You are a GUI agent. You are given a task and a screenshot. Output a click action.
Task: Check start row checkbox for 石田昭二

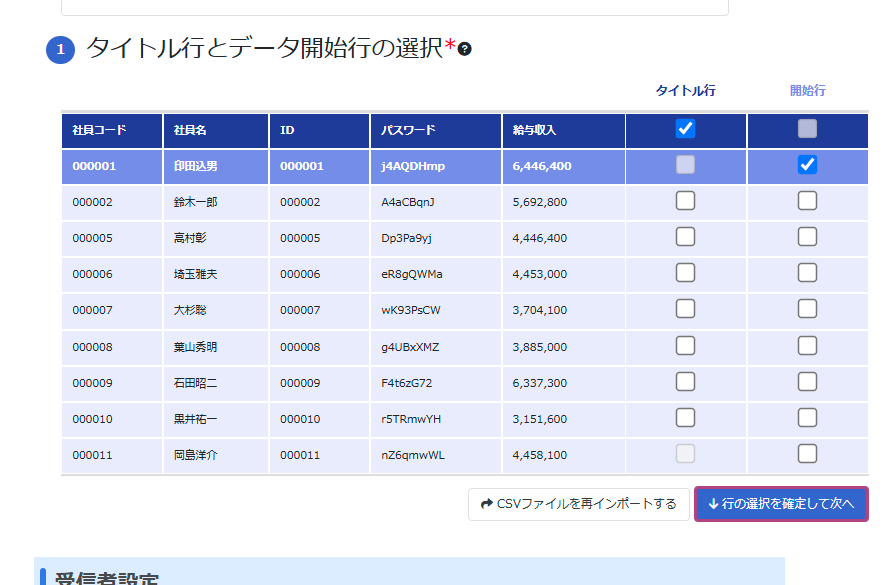(807, 382)
